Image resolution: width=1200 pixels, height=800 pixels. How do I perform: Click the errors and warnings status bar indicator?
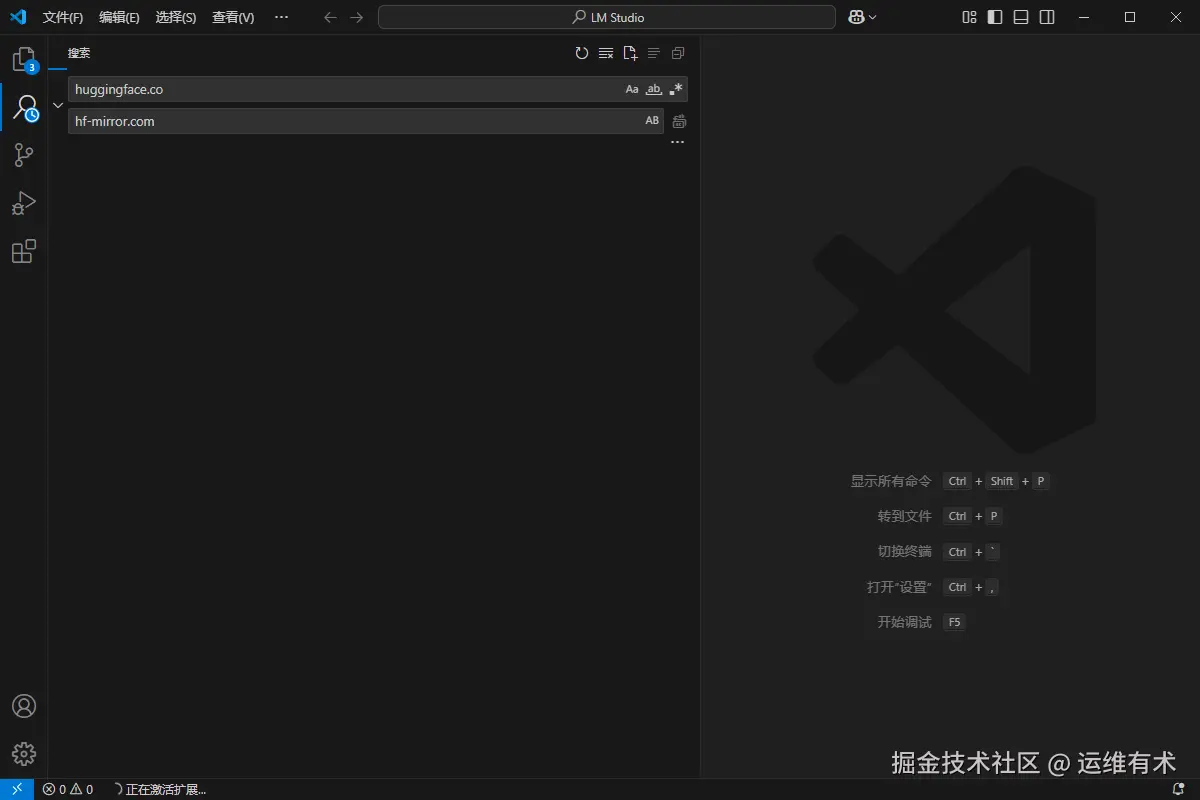[70, 789]
